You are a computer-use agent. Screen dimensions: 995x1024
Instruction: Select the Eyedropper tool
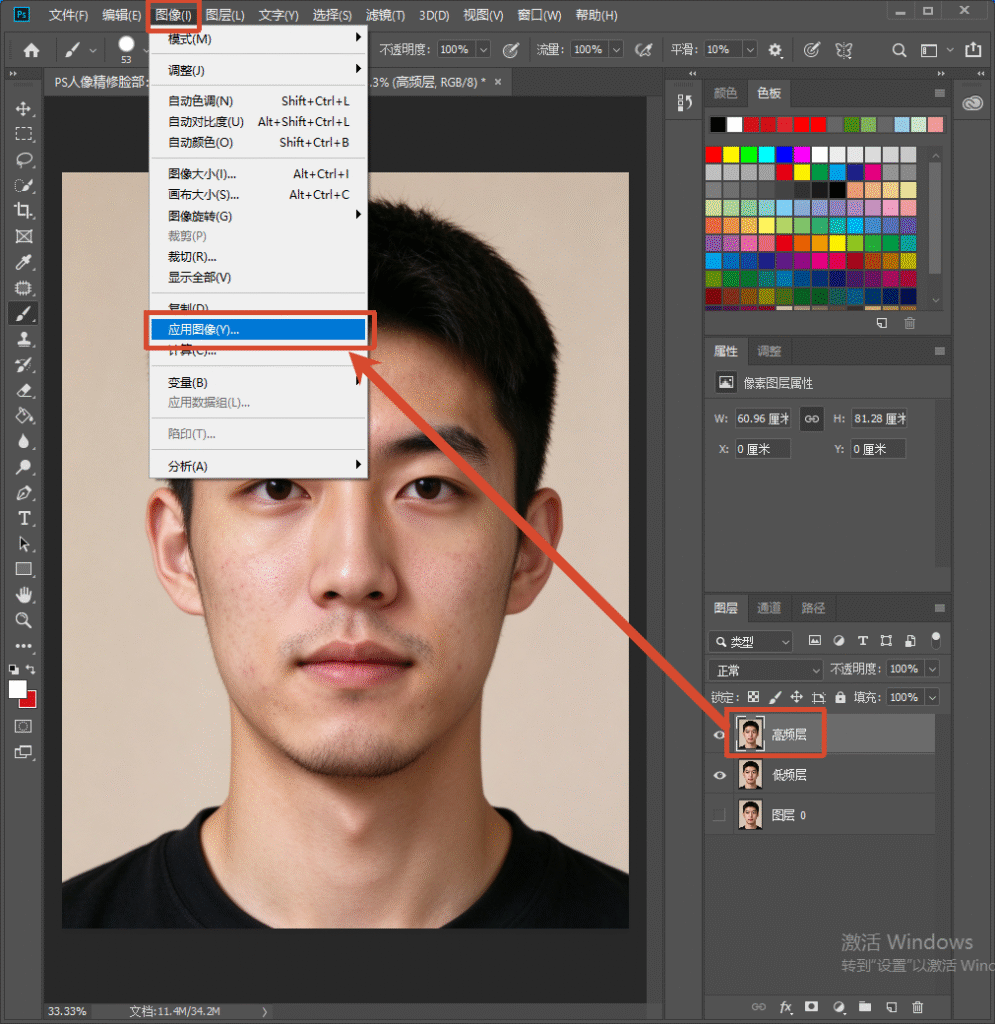pos(24,263)
